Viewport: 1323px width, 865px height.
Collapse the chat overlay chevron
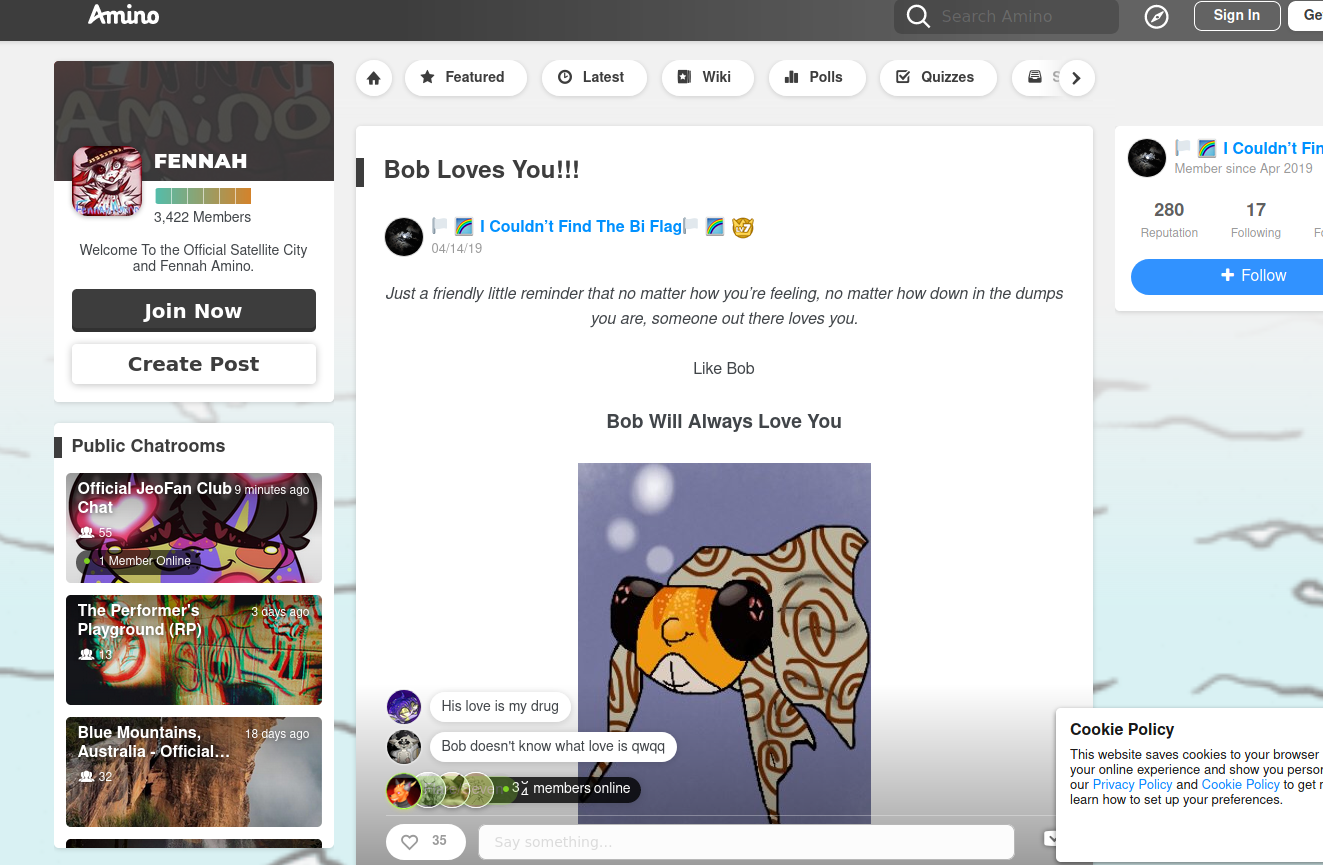coord(1050,839)
